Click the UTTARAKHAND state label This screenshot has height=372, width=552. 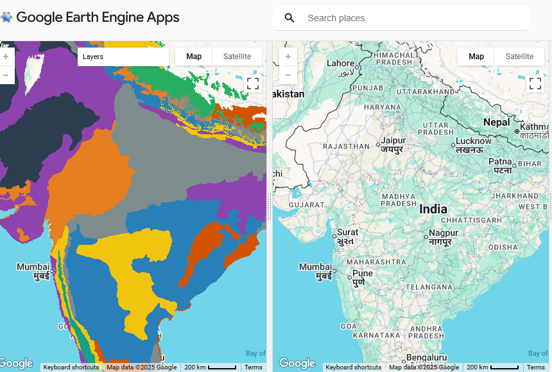click(426, 92)
